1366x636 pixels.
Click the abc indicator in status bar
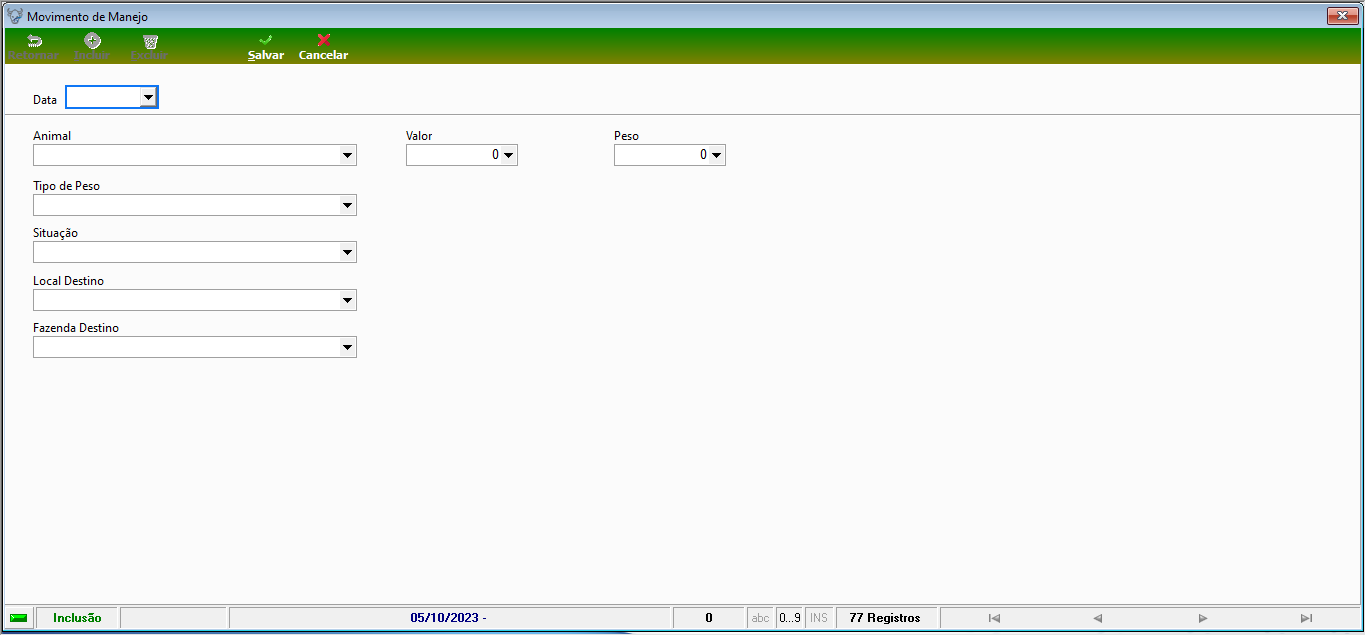point(761,618)
